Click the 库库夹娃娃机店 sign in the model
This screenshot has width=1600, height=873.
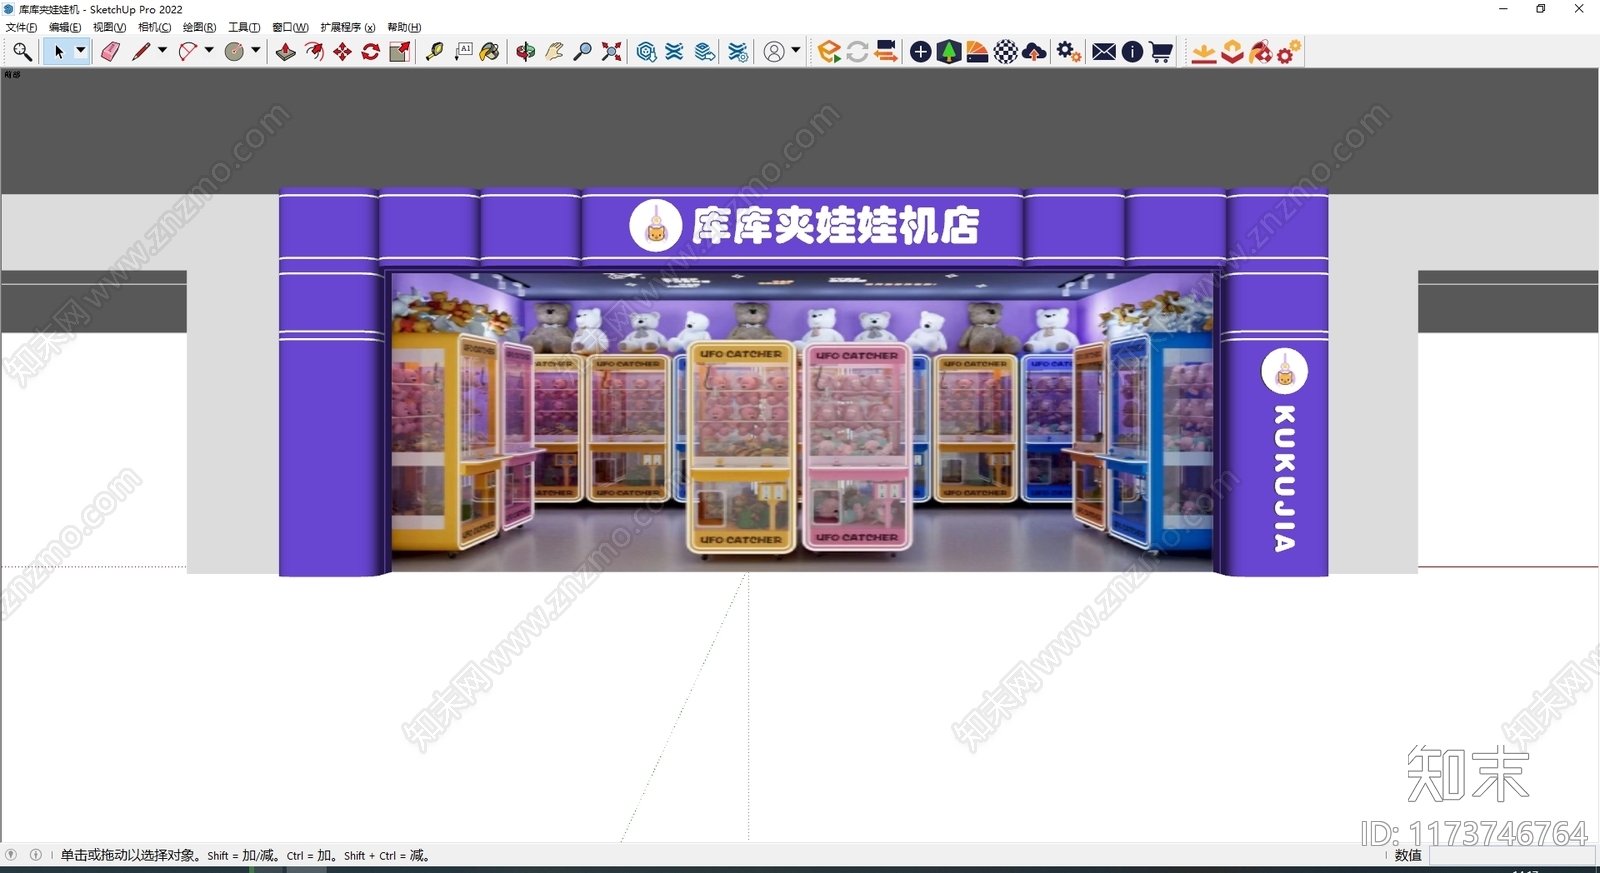pos(836,225)
